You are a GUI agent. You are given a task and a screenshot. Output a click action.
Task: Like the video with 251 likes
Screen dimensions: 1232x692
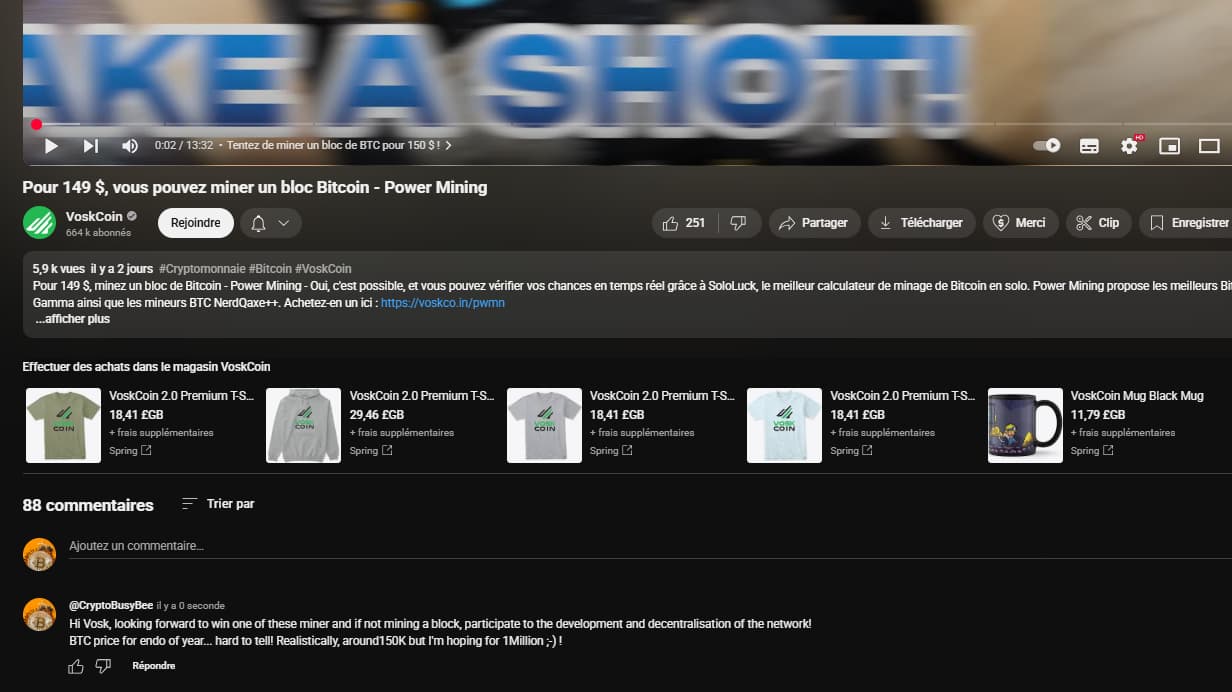686,223
